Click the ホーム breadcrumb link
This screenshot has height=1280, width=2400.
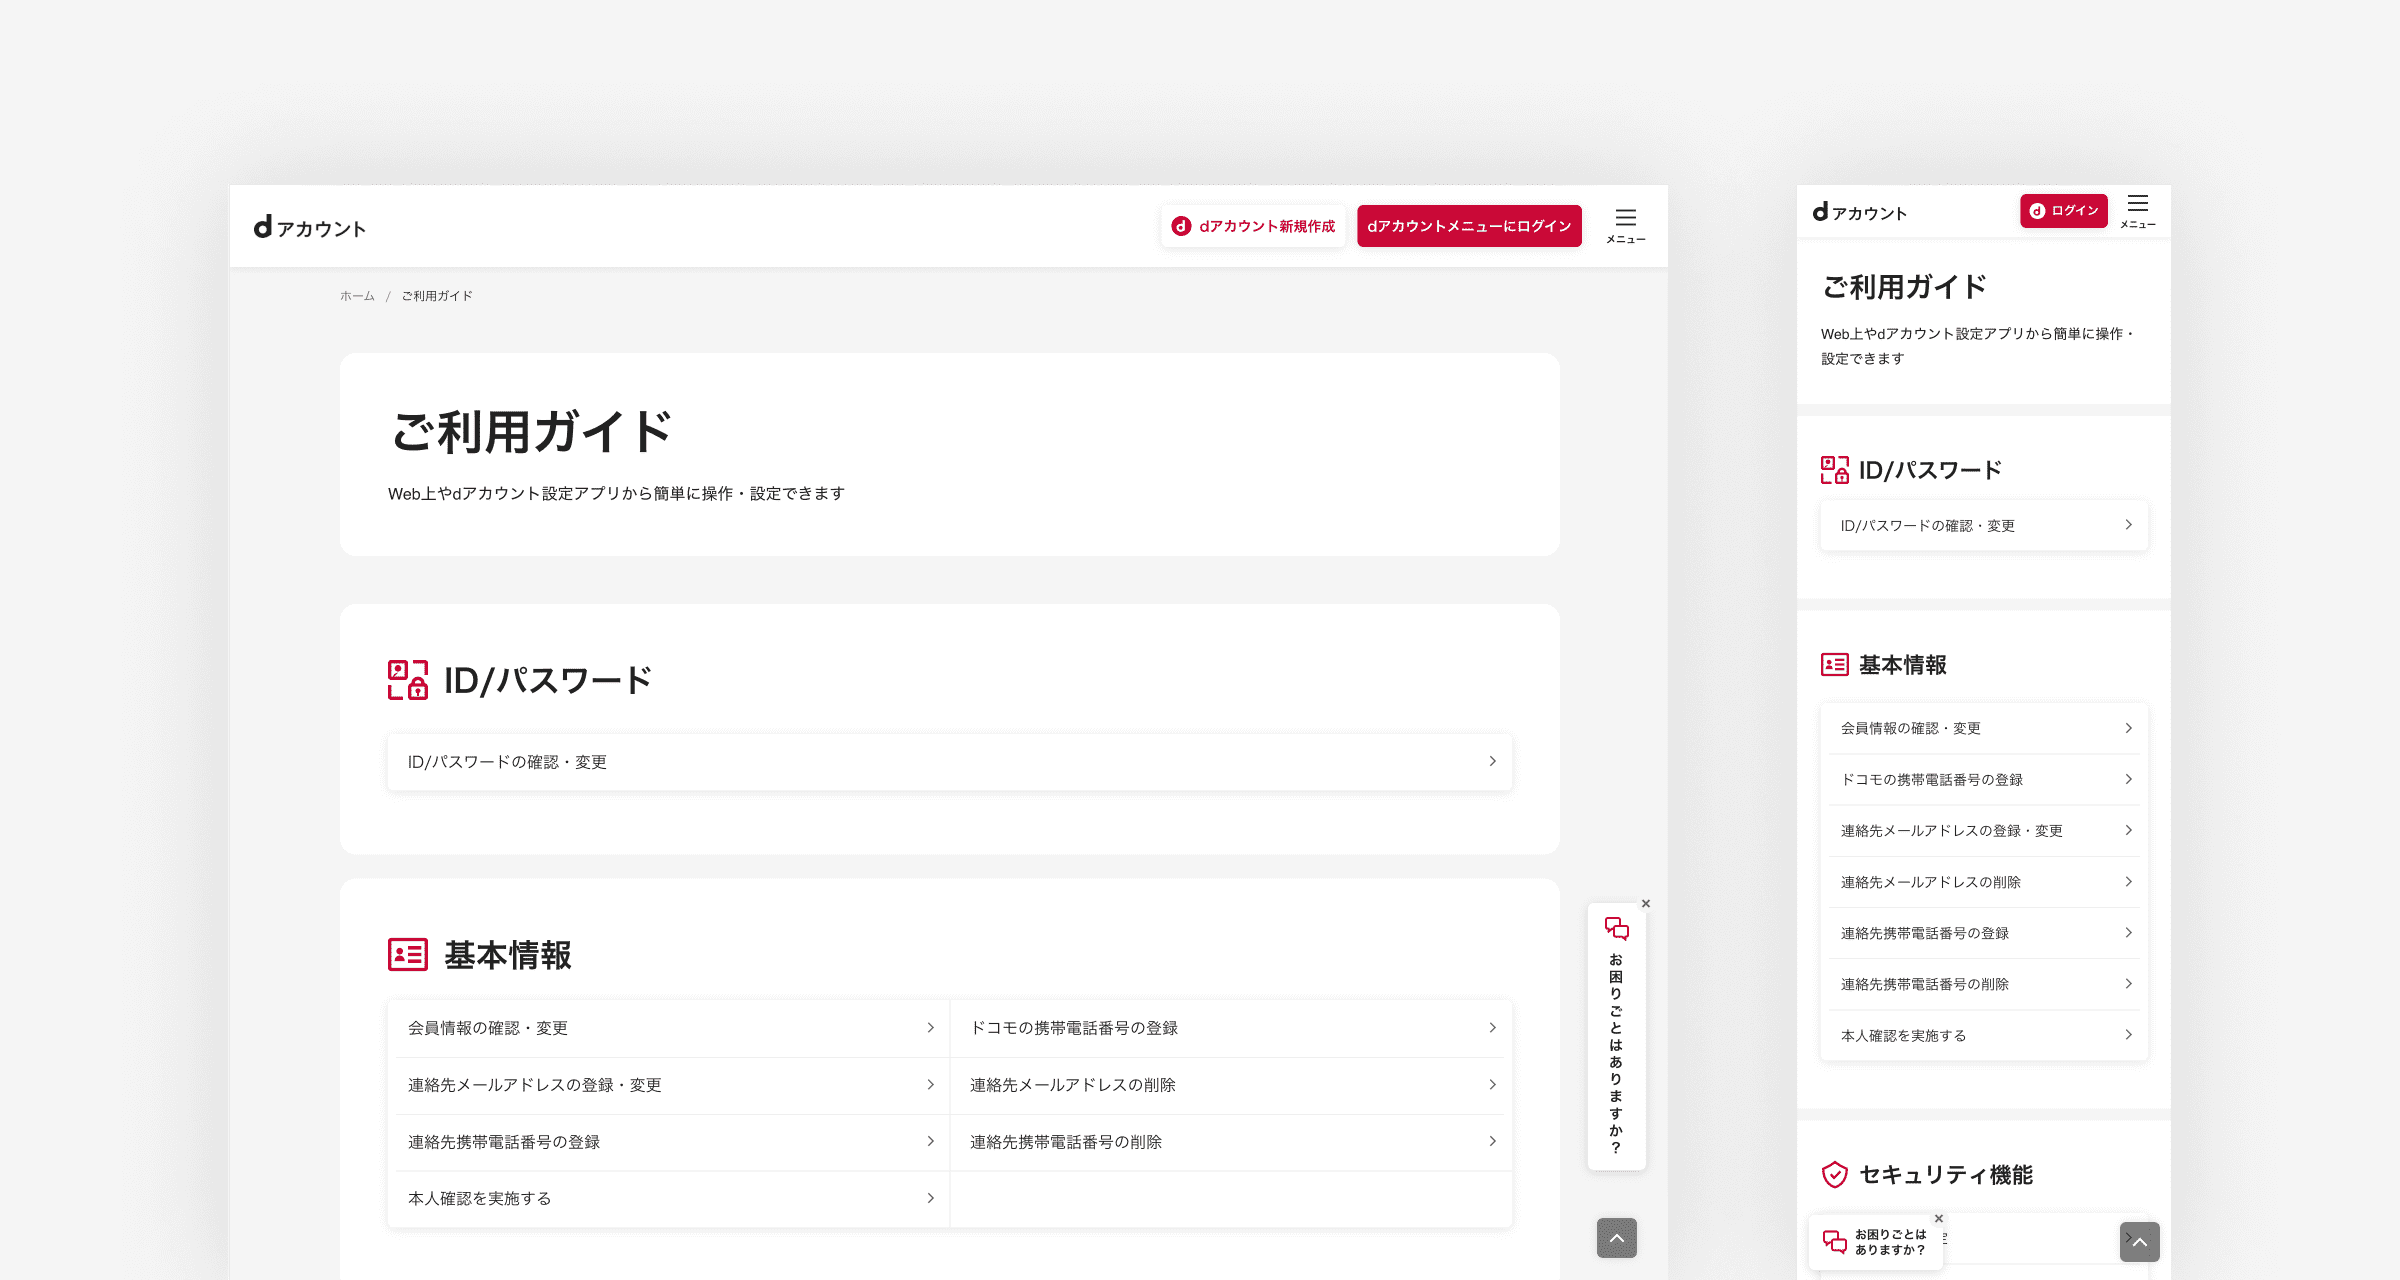(357, 296)
